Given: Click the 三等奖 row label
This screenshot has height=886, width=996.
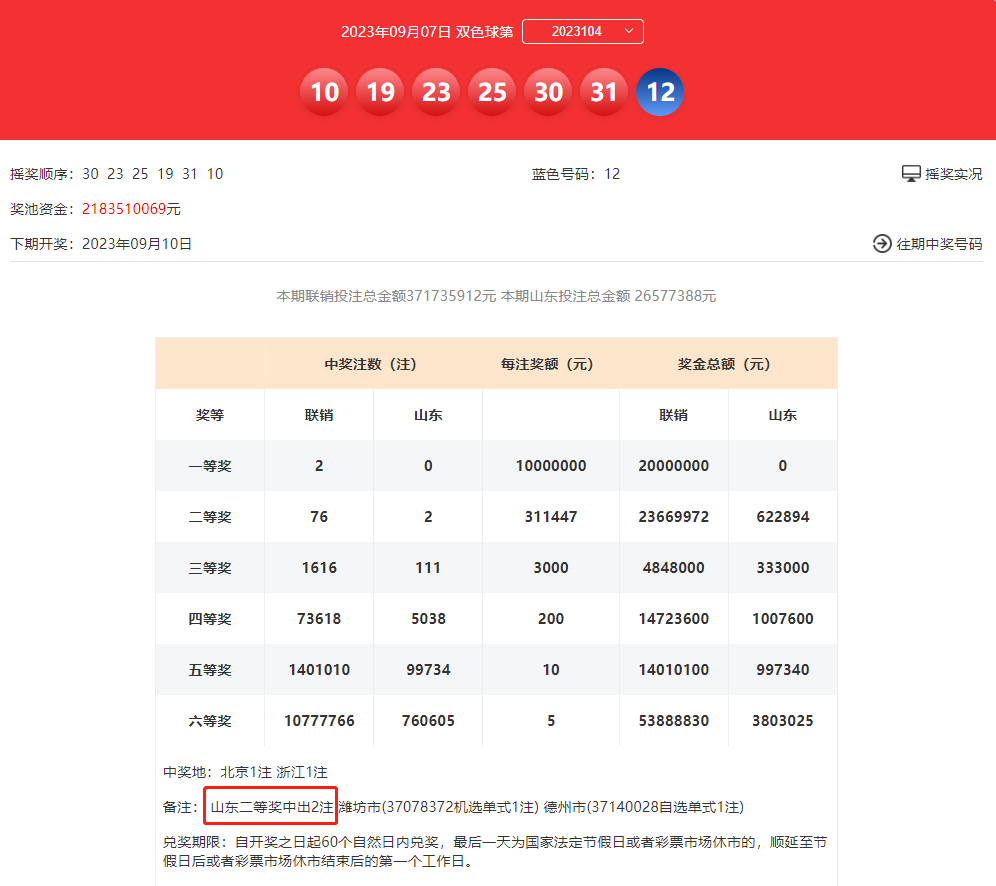Looking at the screenshot, I should click(210, 568).
